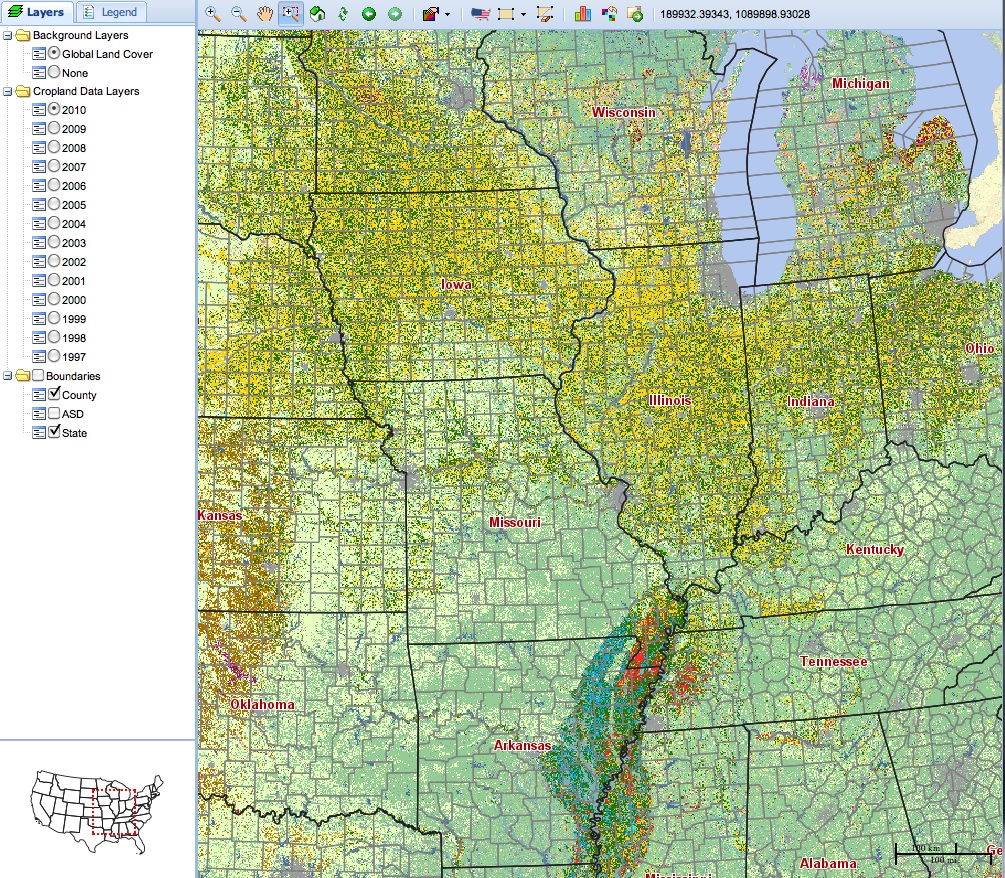Select the 2005 cropland layer radio

coord(54,204)
